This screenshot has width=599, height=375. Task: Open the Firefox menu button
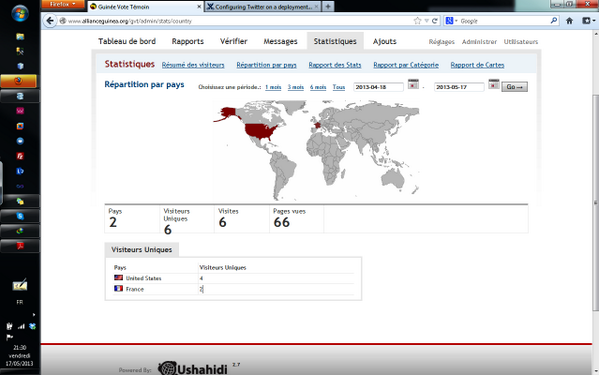point(63,4)
